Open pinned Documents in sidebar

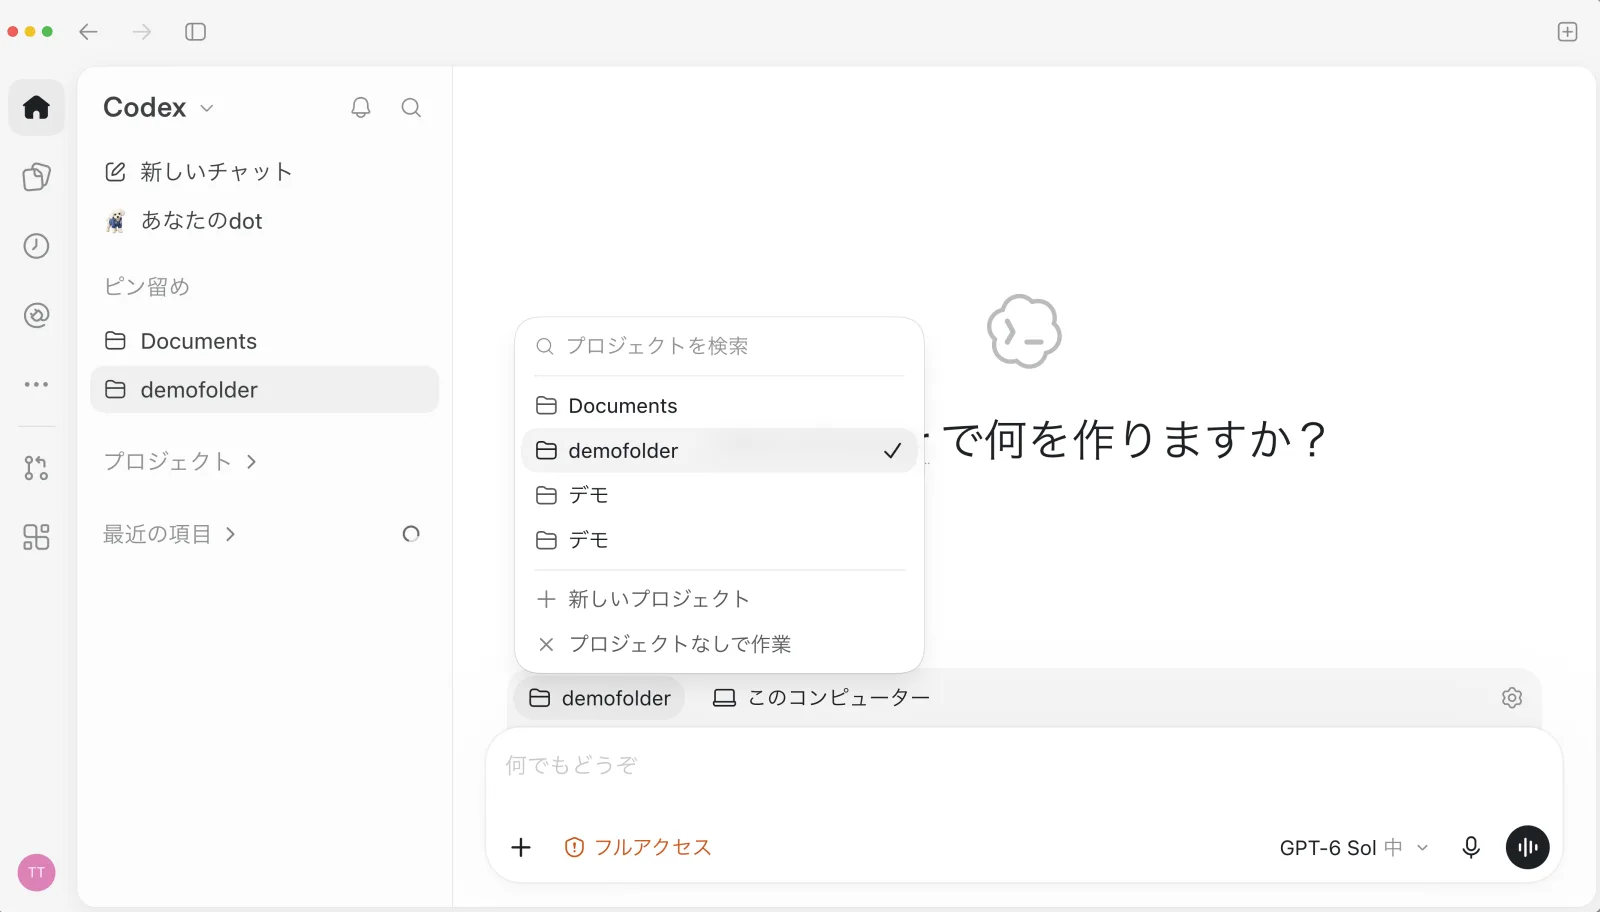pos(264,341)
